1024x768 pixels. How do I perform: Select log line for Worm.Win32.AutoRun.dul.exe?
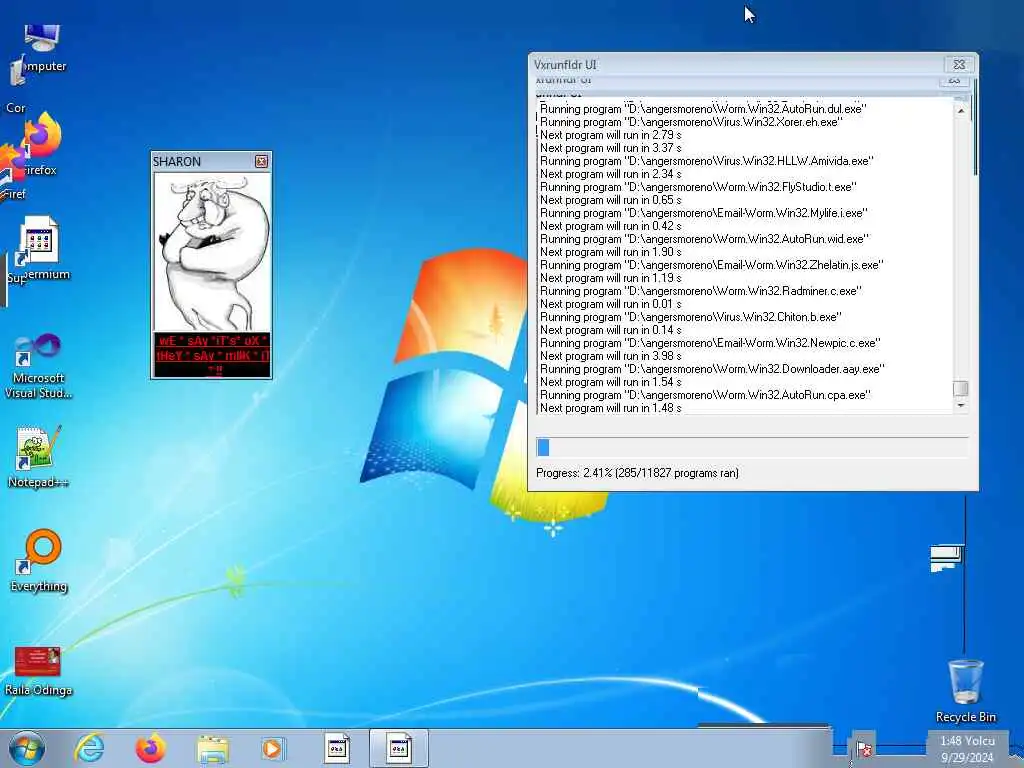tap(703, 109)
